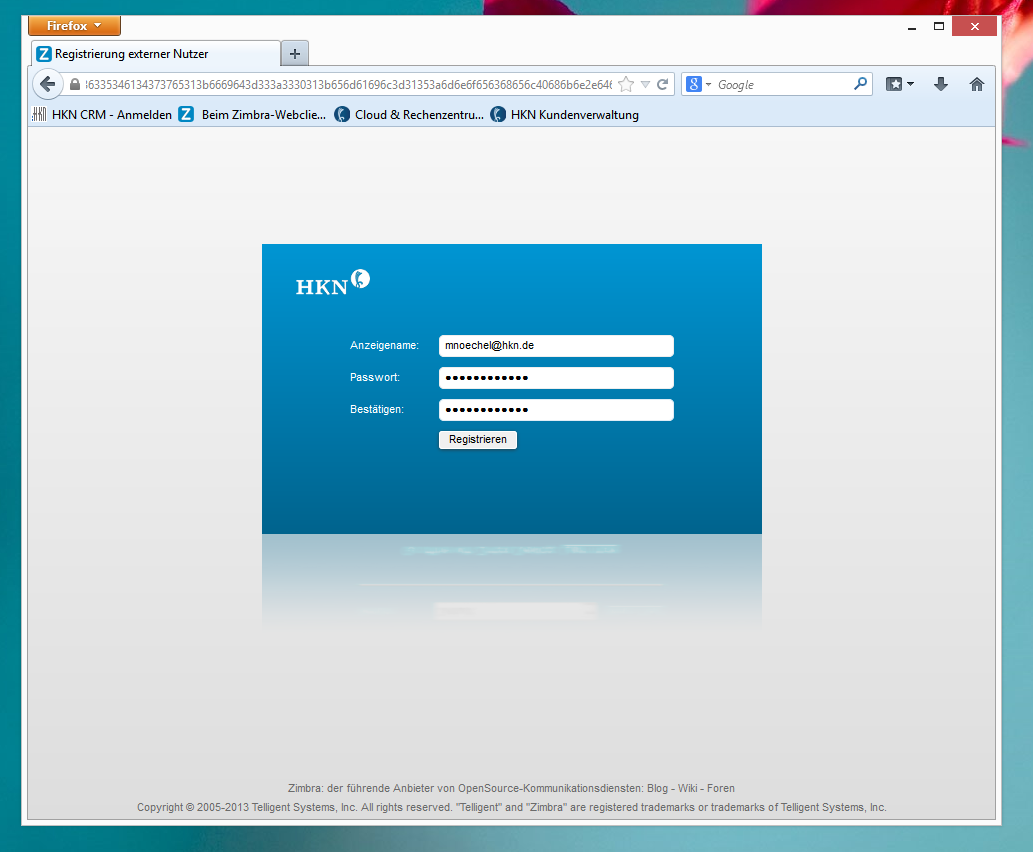
Task: Expand the URL history dropdown arrow
Action: (x=645, y=85)
